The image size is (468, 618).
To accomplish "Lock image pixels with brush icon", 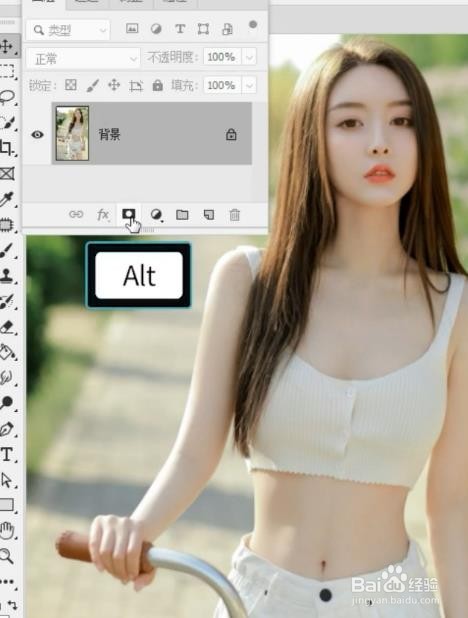I will (x=92, y=85).
